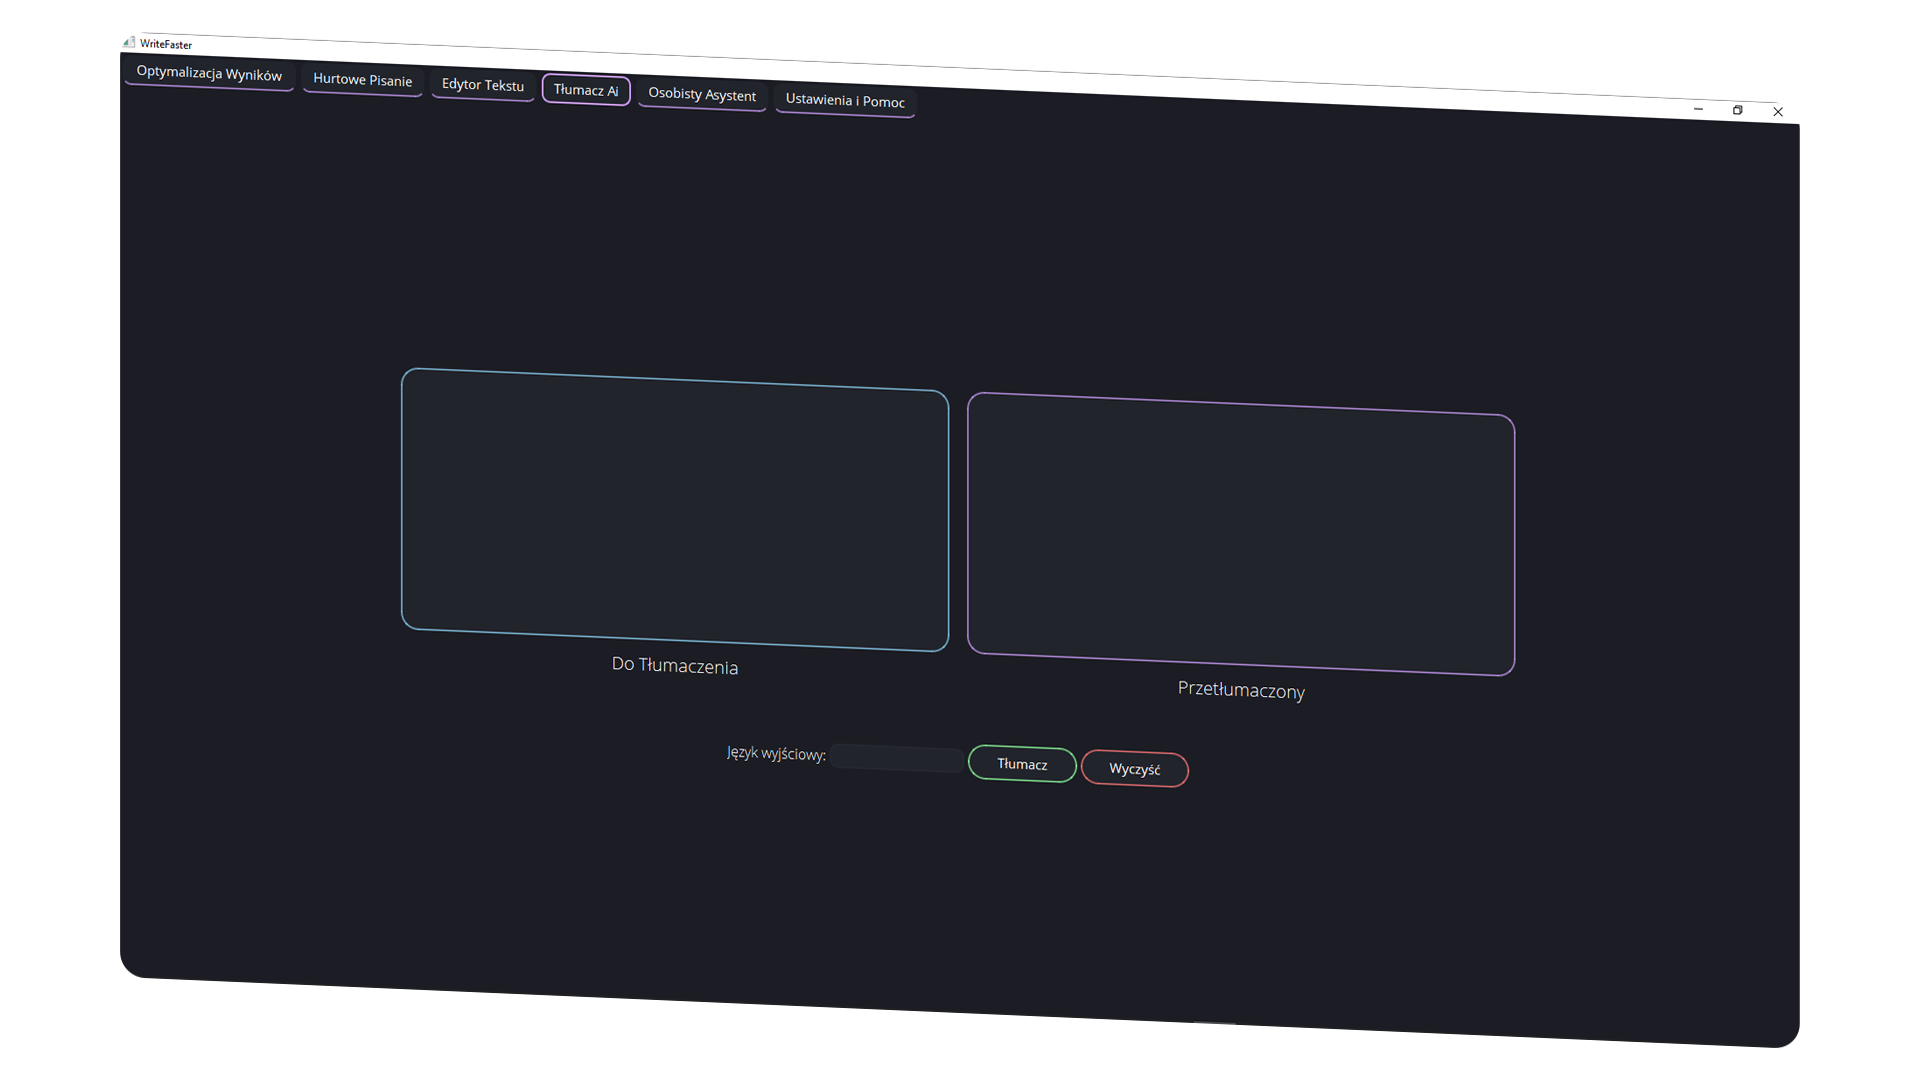Click the highlighted taskbar item at bottom
This screenshot has width=1920, height=1080.
[x=1214, y=1039]
